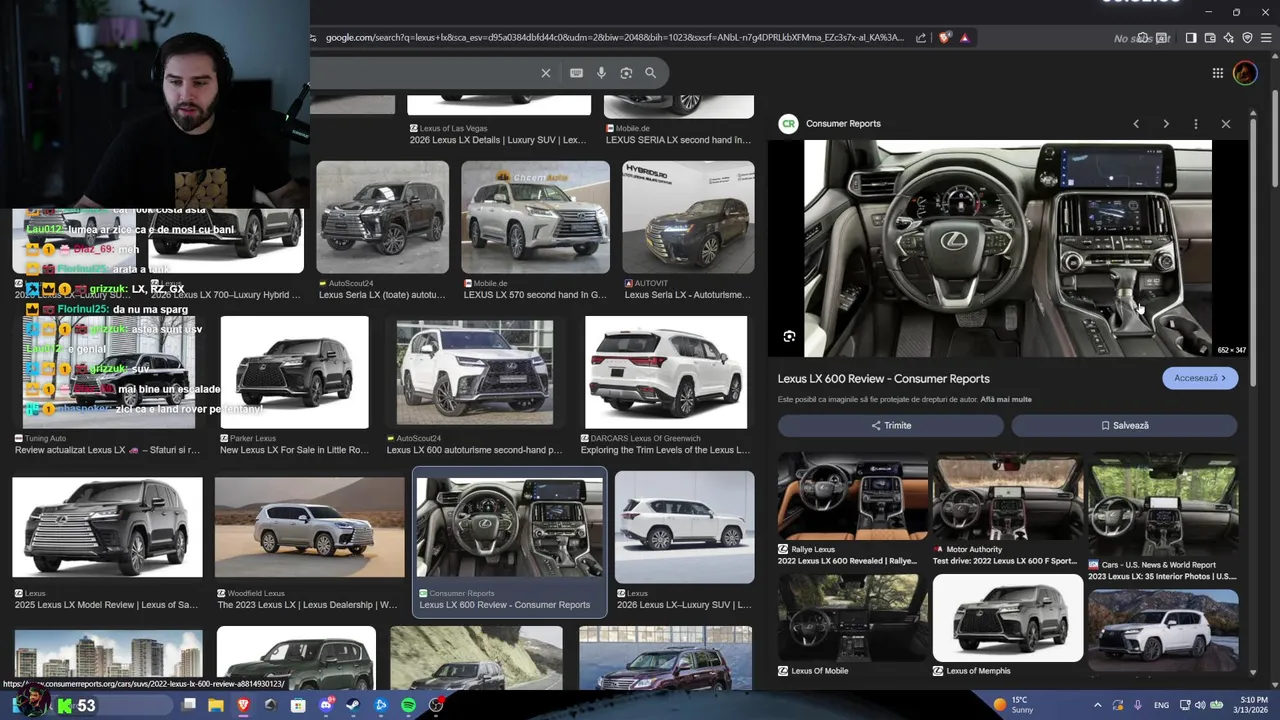Image resolution: width=1280 pixels, height=720 pixels.
Task: Open Mobile.de LEXUS LX 570 silver SUV result
Action: 535,217
